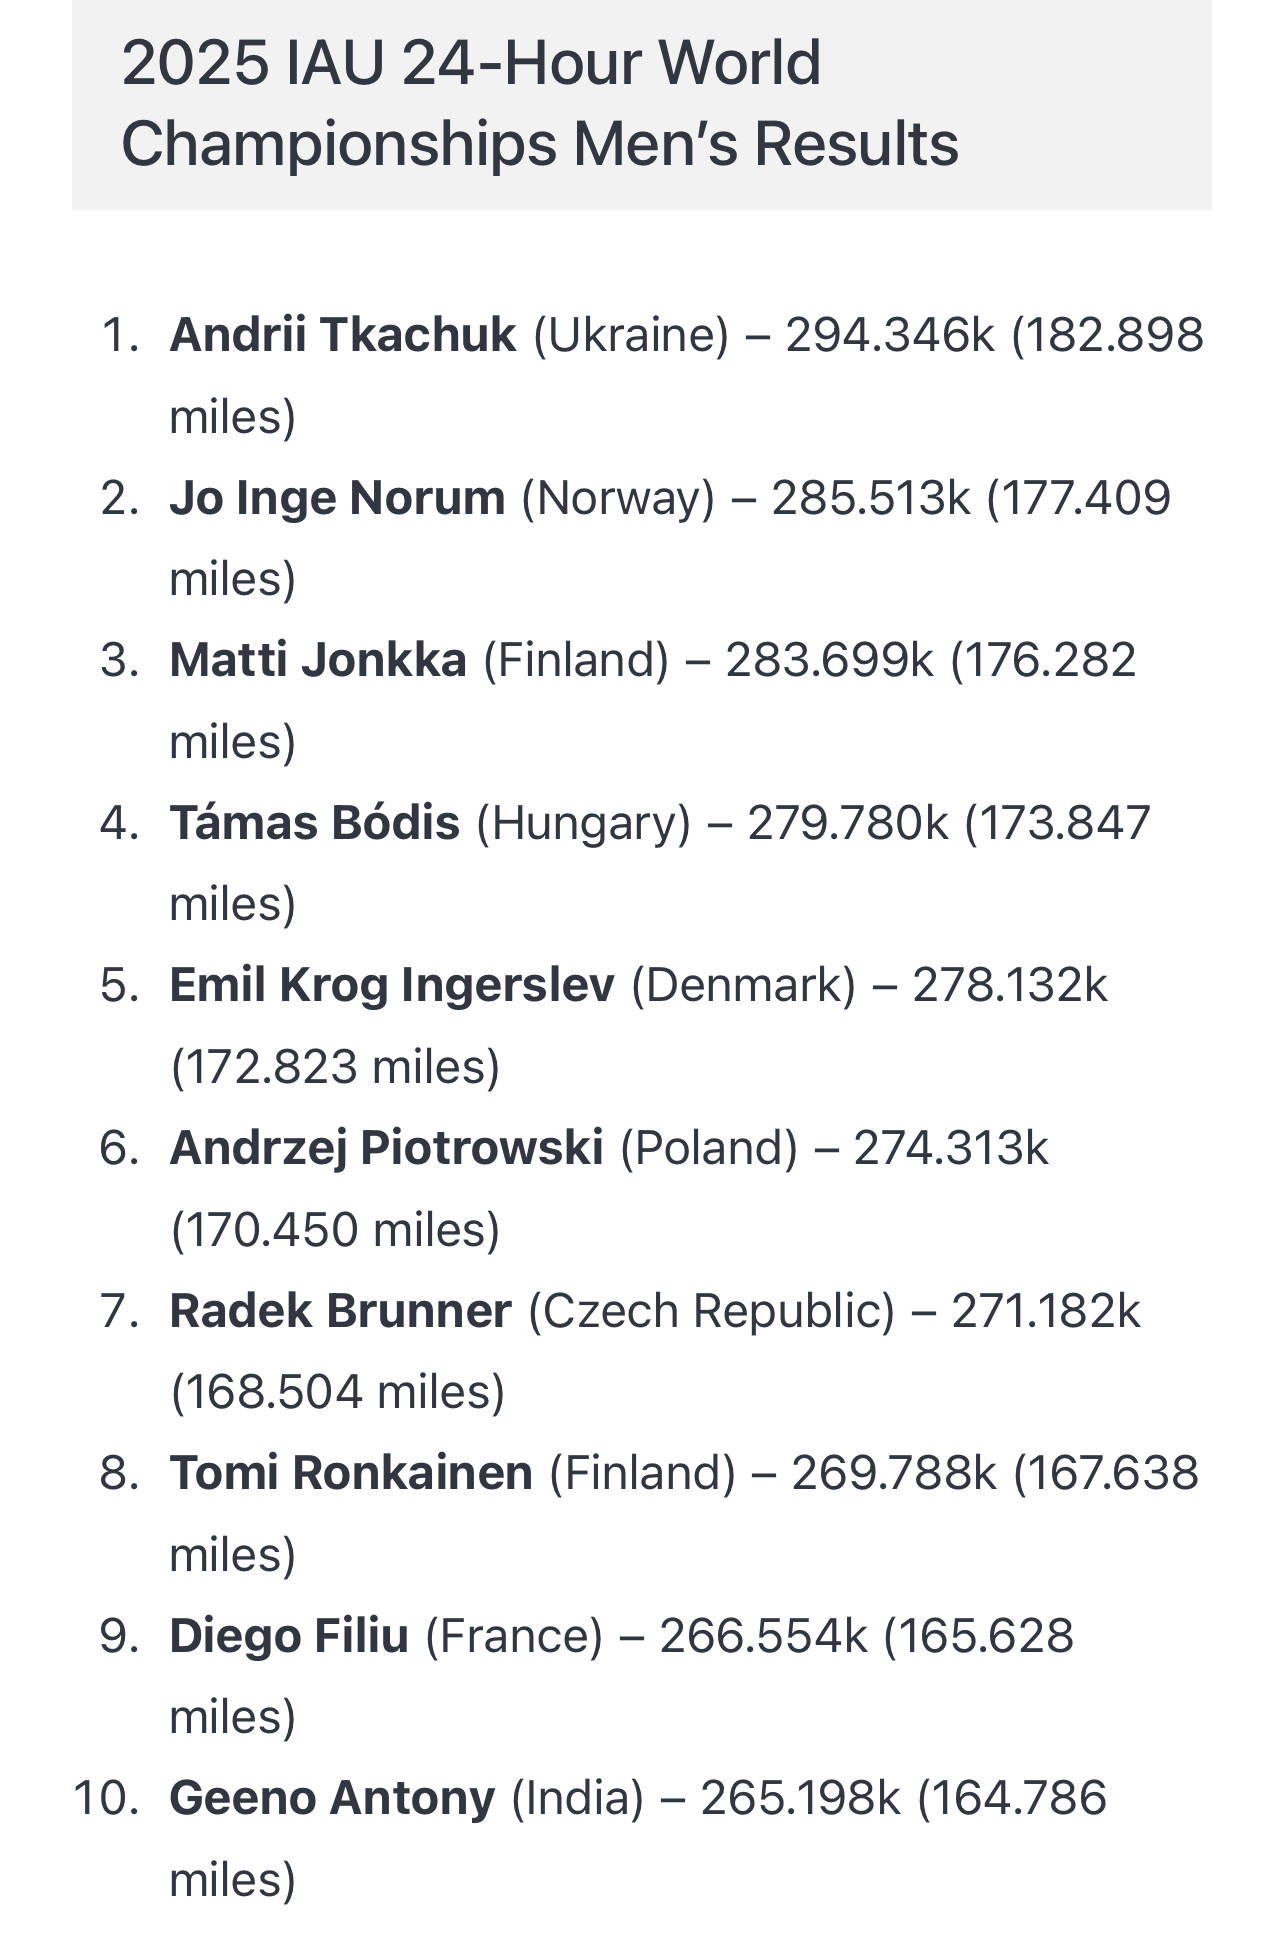Tap the name Diego Filiu
Image resolution: width=1284 pixels, height=1947 pixels.
coord(289,1636)
